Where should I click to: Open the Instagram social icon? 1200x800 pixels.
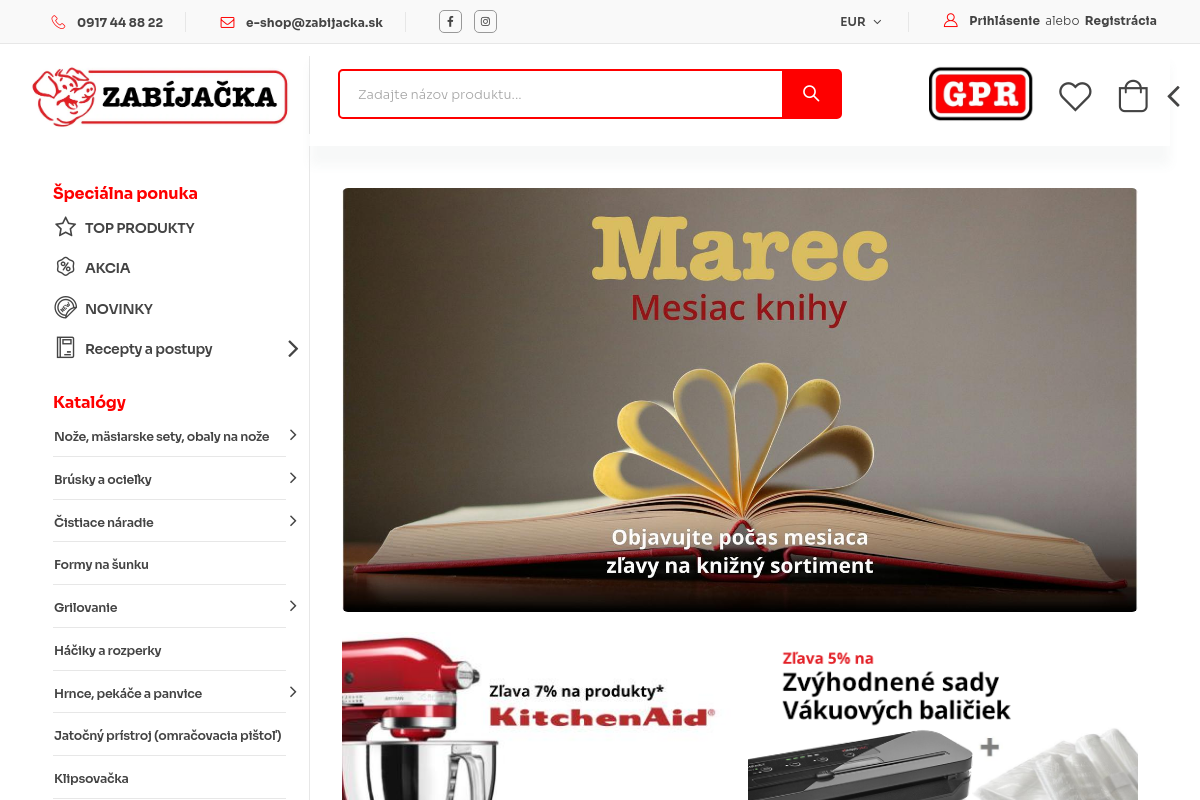(x=485, y=21)
